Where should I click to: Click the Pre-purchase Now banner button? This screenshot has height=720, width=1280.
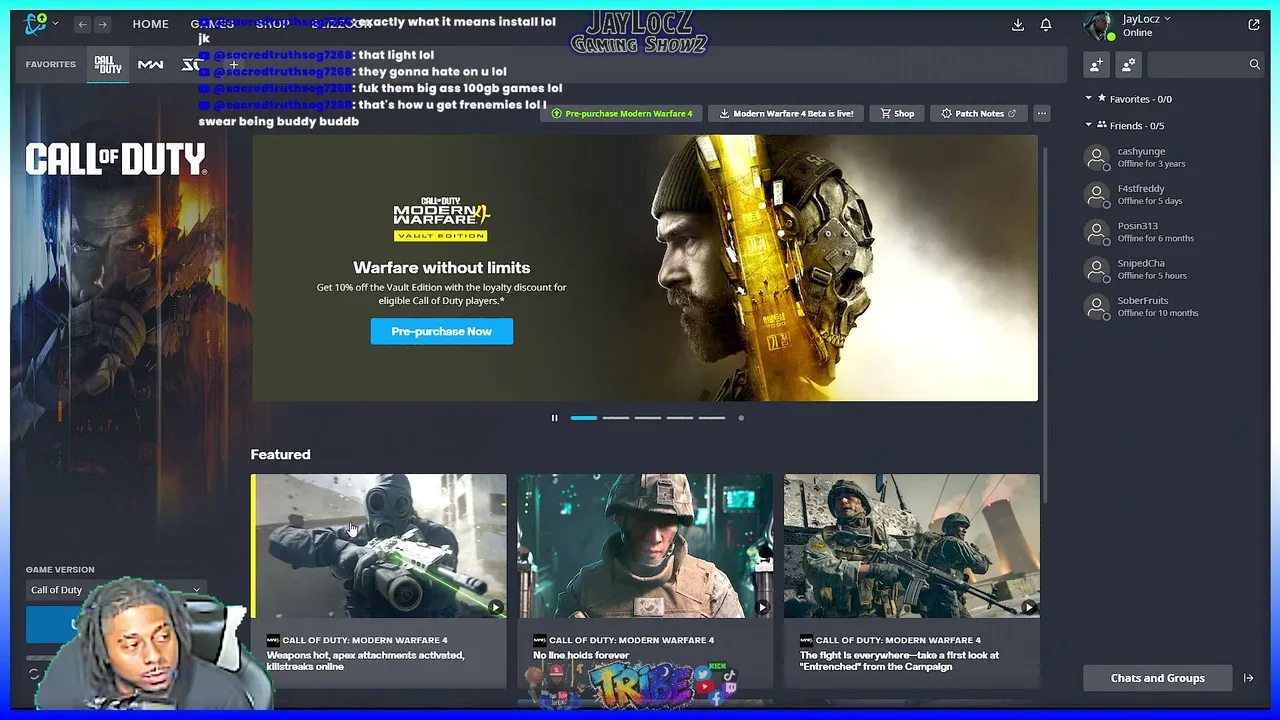[442, 331]
